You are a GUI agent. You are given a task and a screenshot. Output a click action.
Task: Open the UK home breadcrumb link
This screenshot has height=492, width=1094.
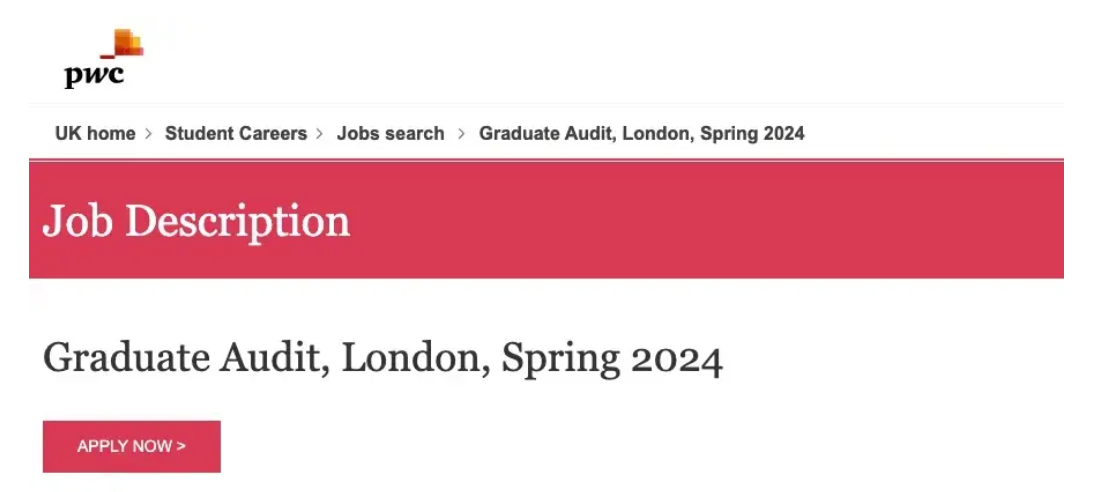(x=95, y=133)
